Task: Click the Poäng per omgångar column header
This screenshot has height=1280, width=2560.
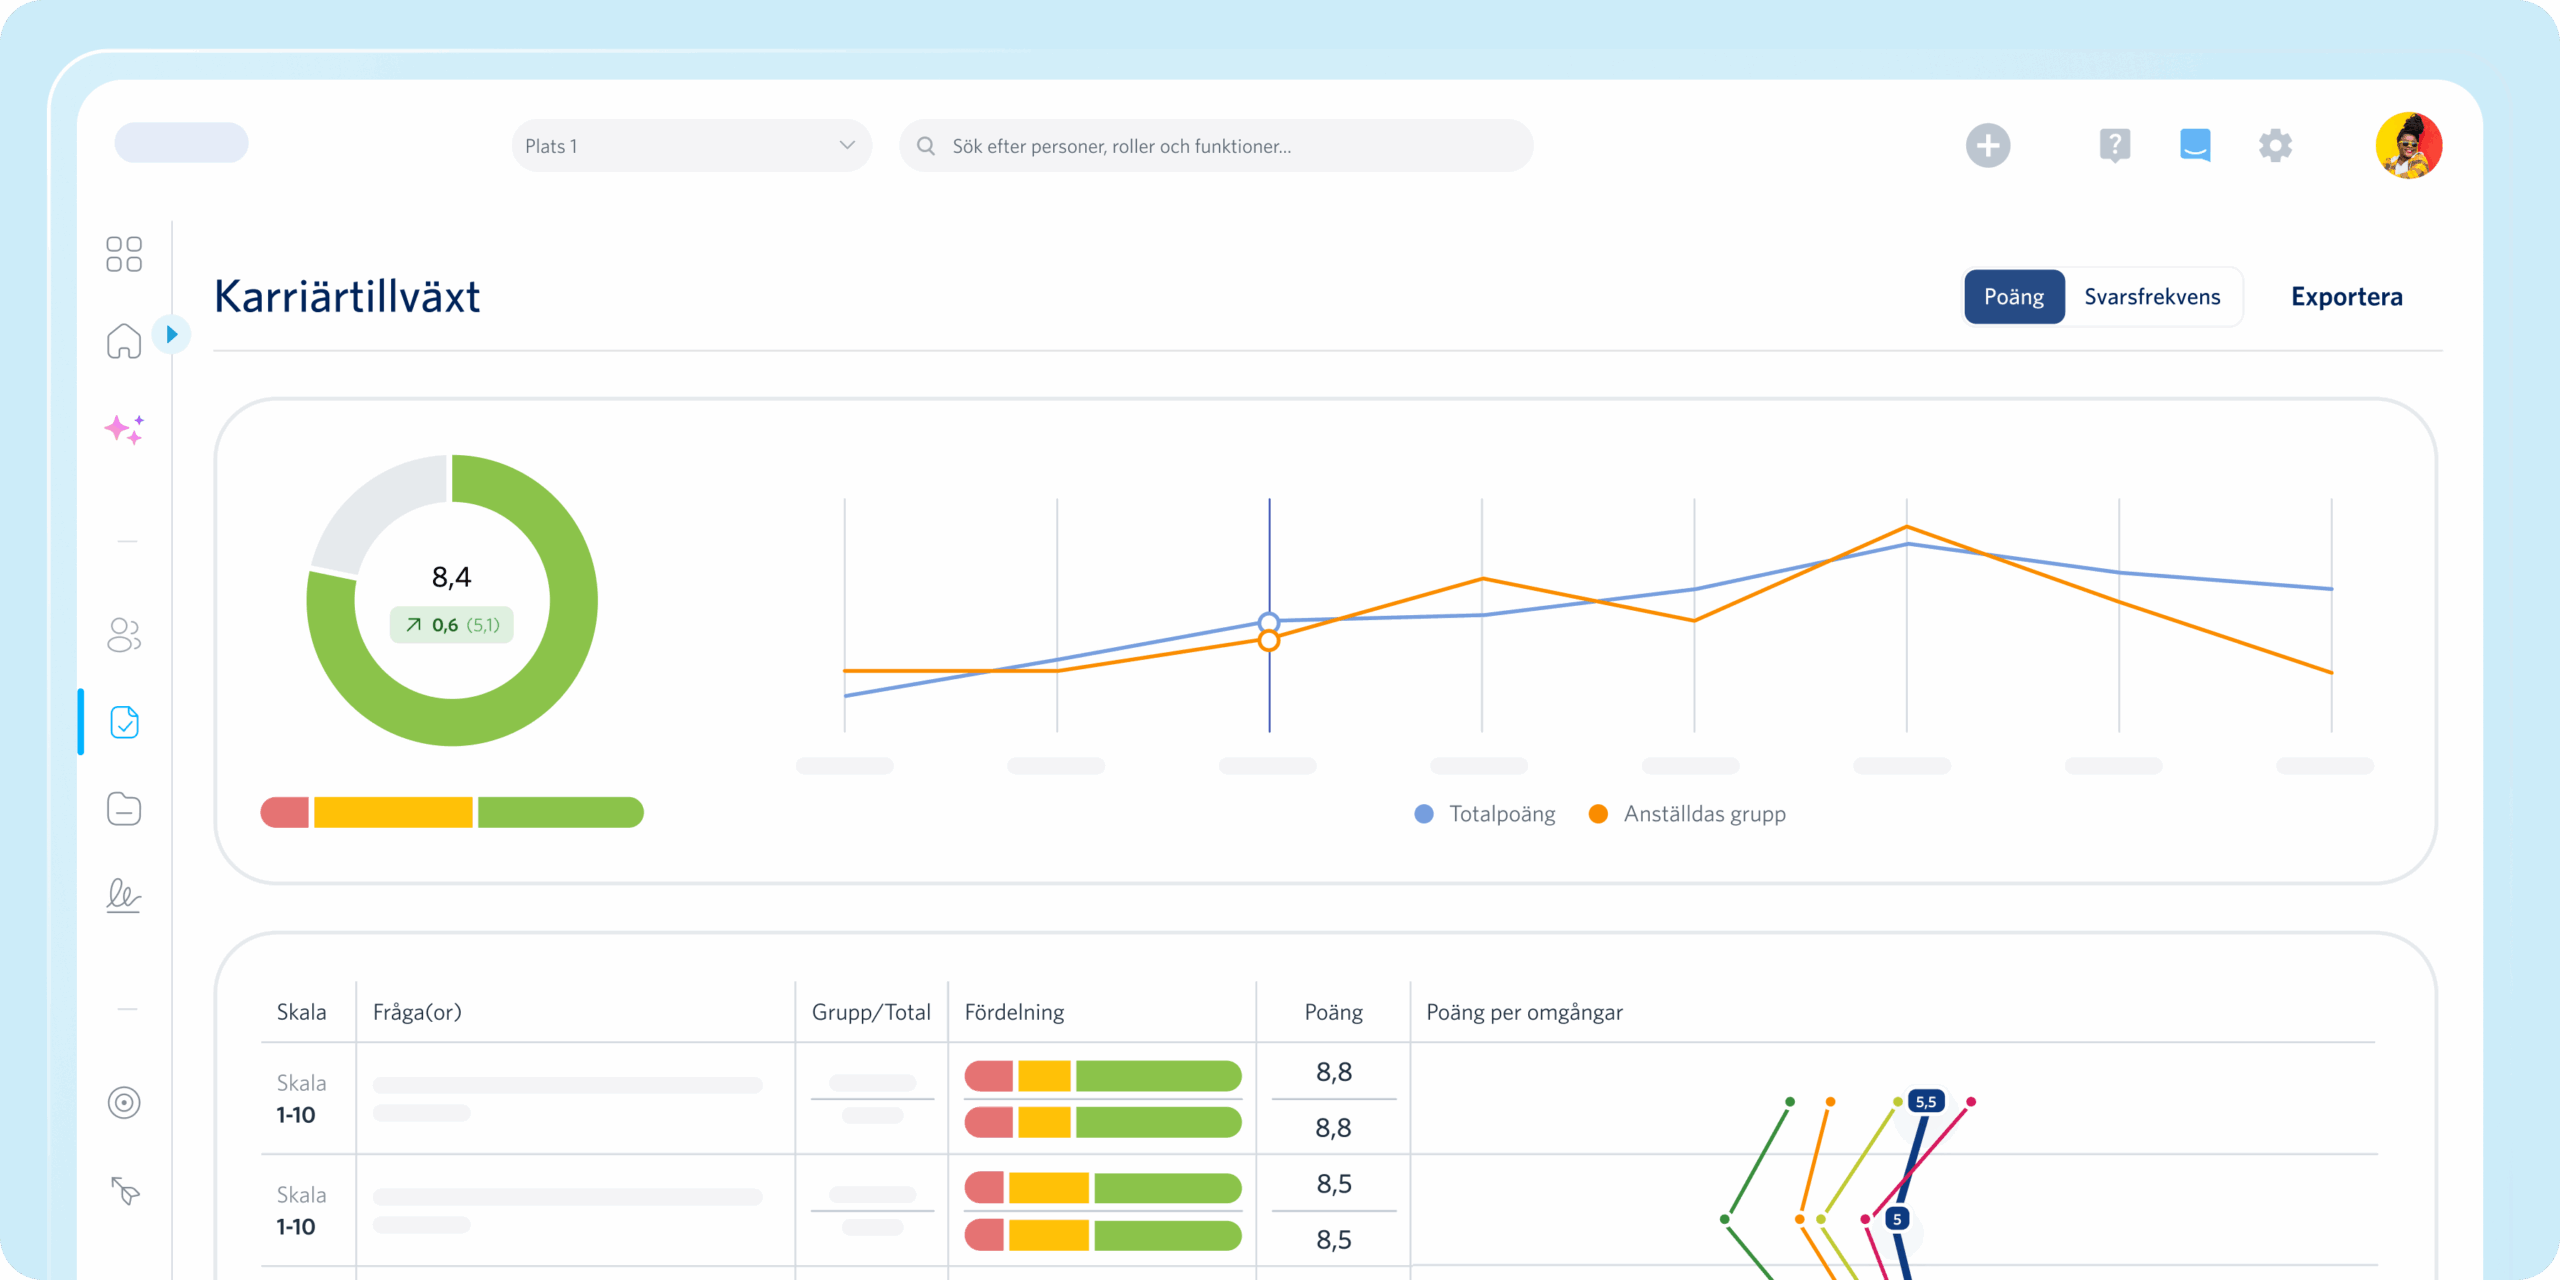Action: [x=1524, y=1012]
